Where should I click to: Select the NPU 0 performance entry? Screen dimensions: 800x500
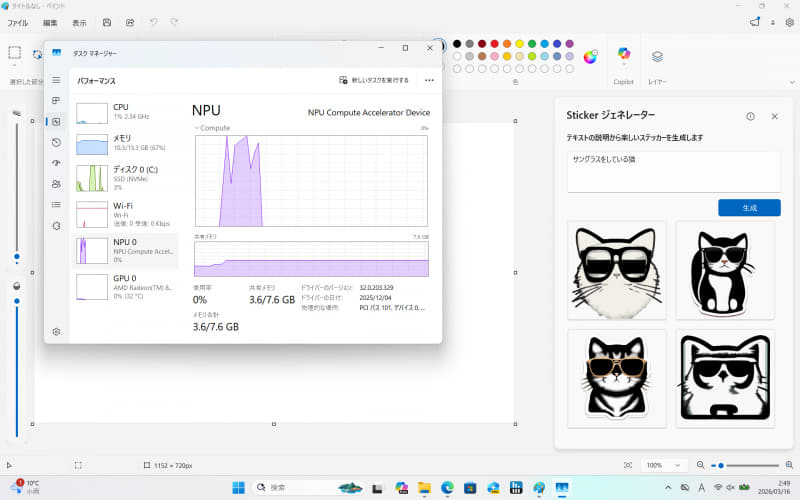(126, 251)
